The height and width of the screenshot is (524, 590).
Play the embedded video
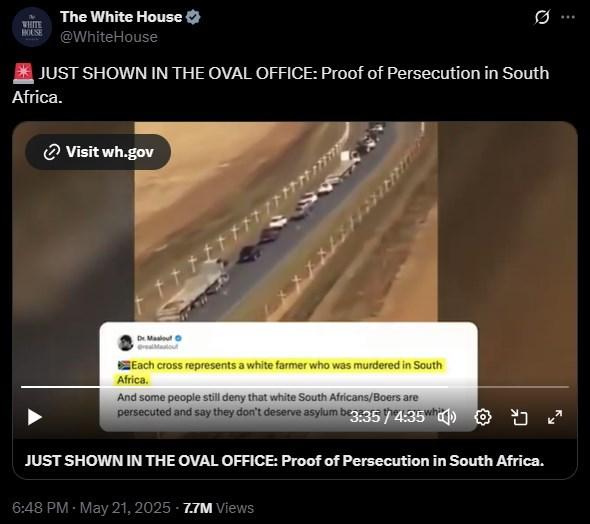[x=35, y=417]
